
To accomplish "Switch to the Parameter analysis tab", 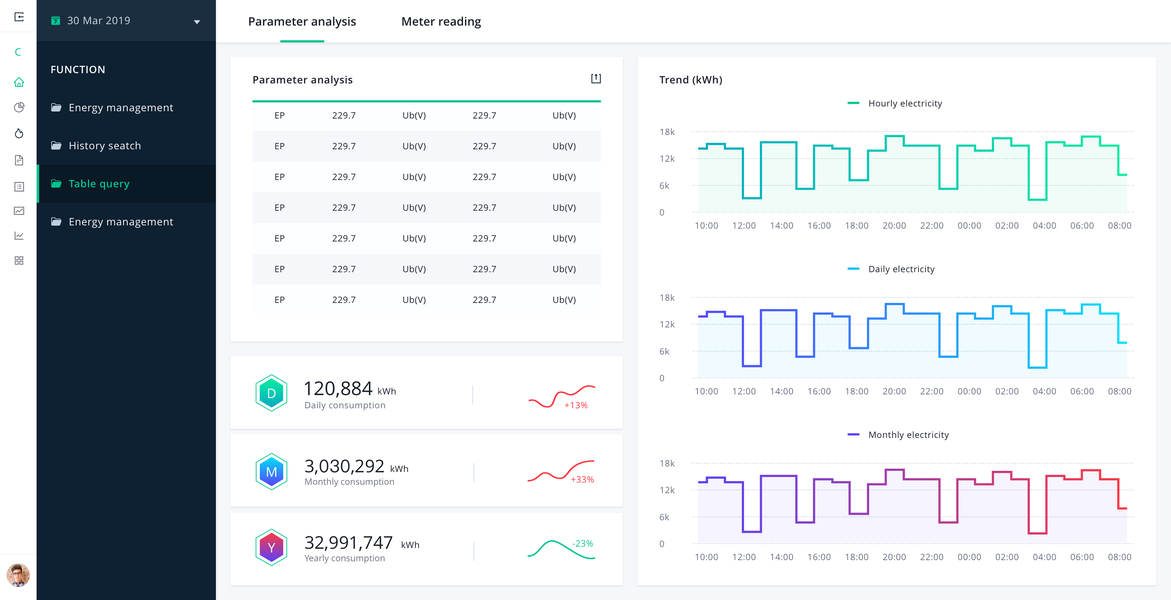I will tap(302, 22).
